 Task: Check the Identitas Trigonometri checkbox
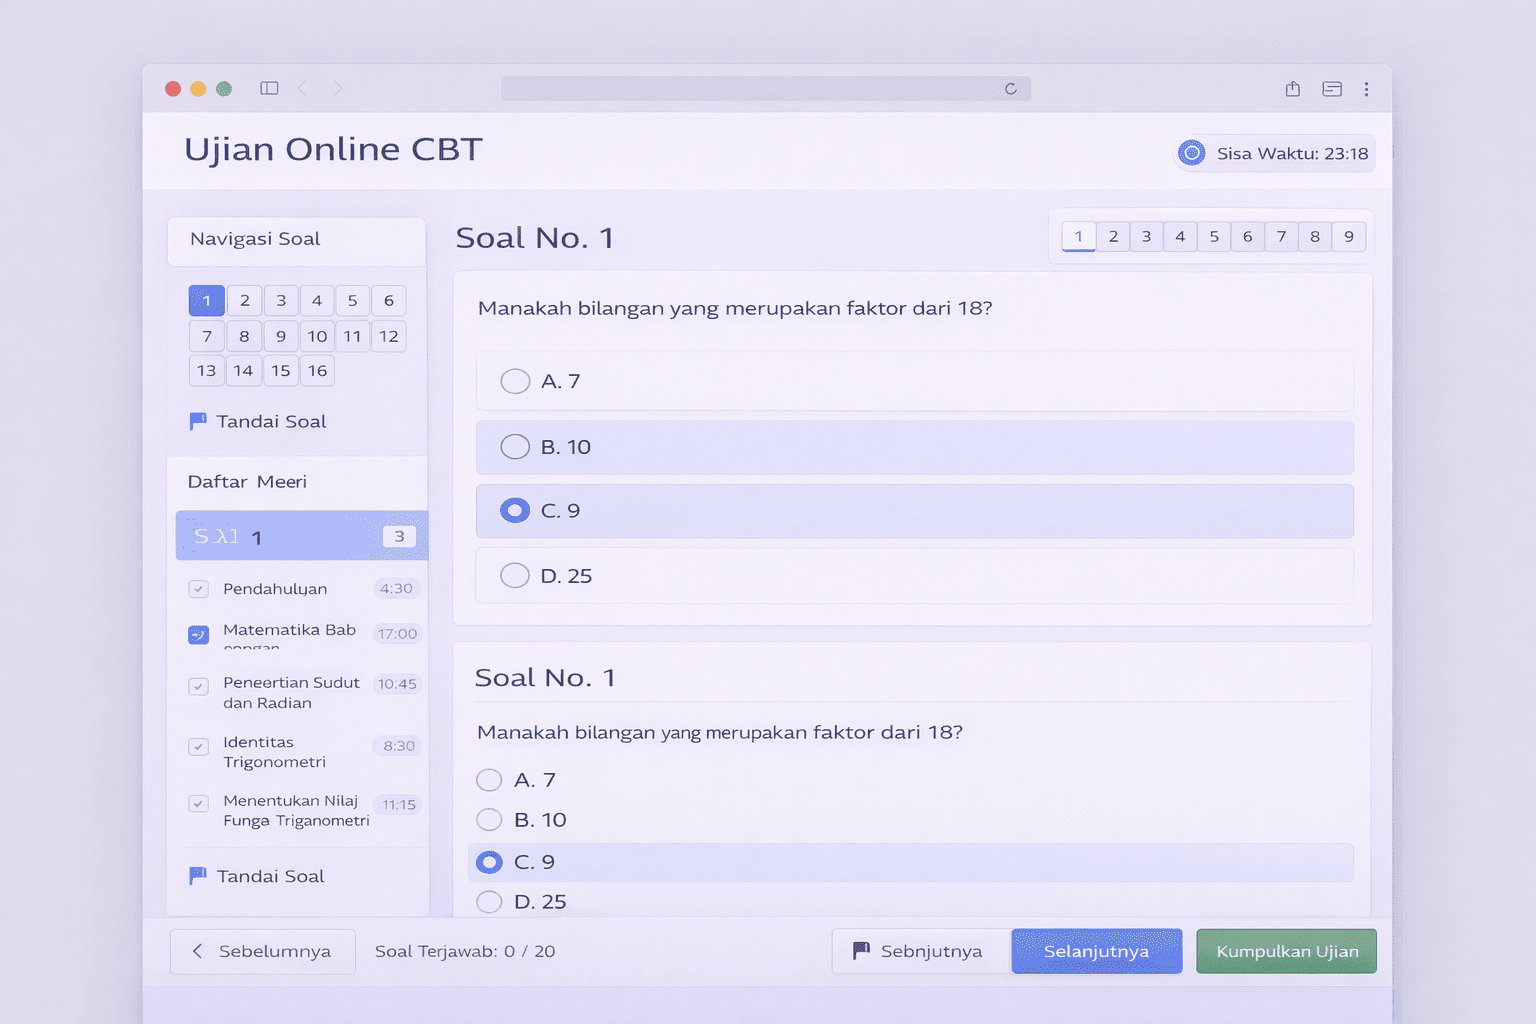198,747
